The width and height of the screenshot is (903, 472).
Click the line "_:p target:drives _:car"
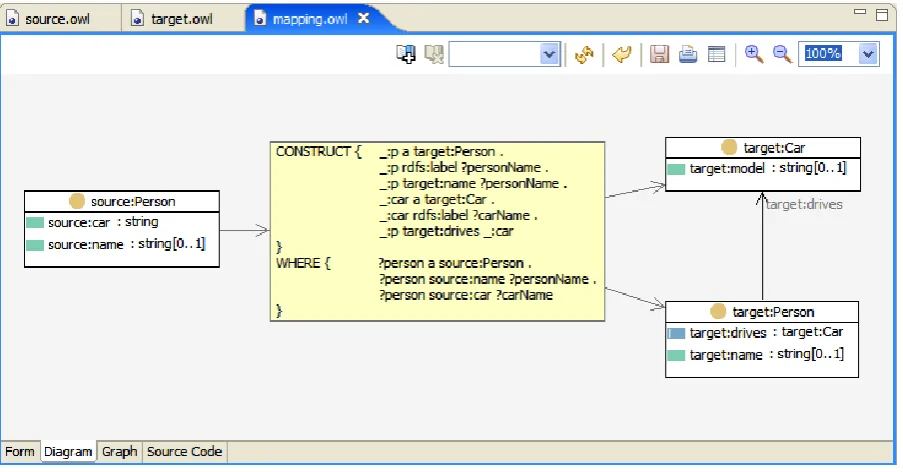(x=446, y=231)
